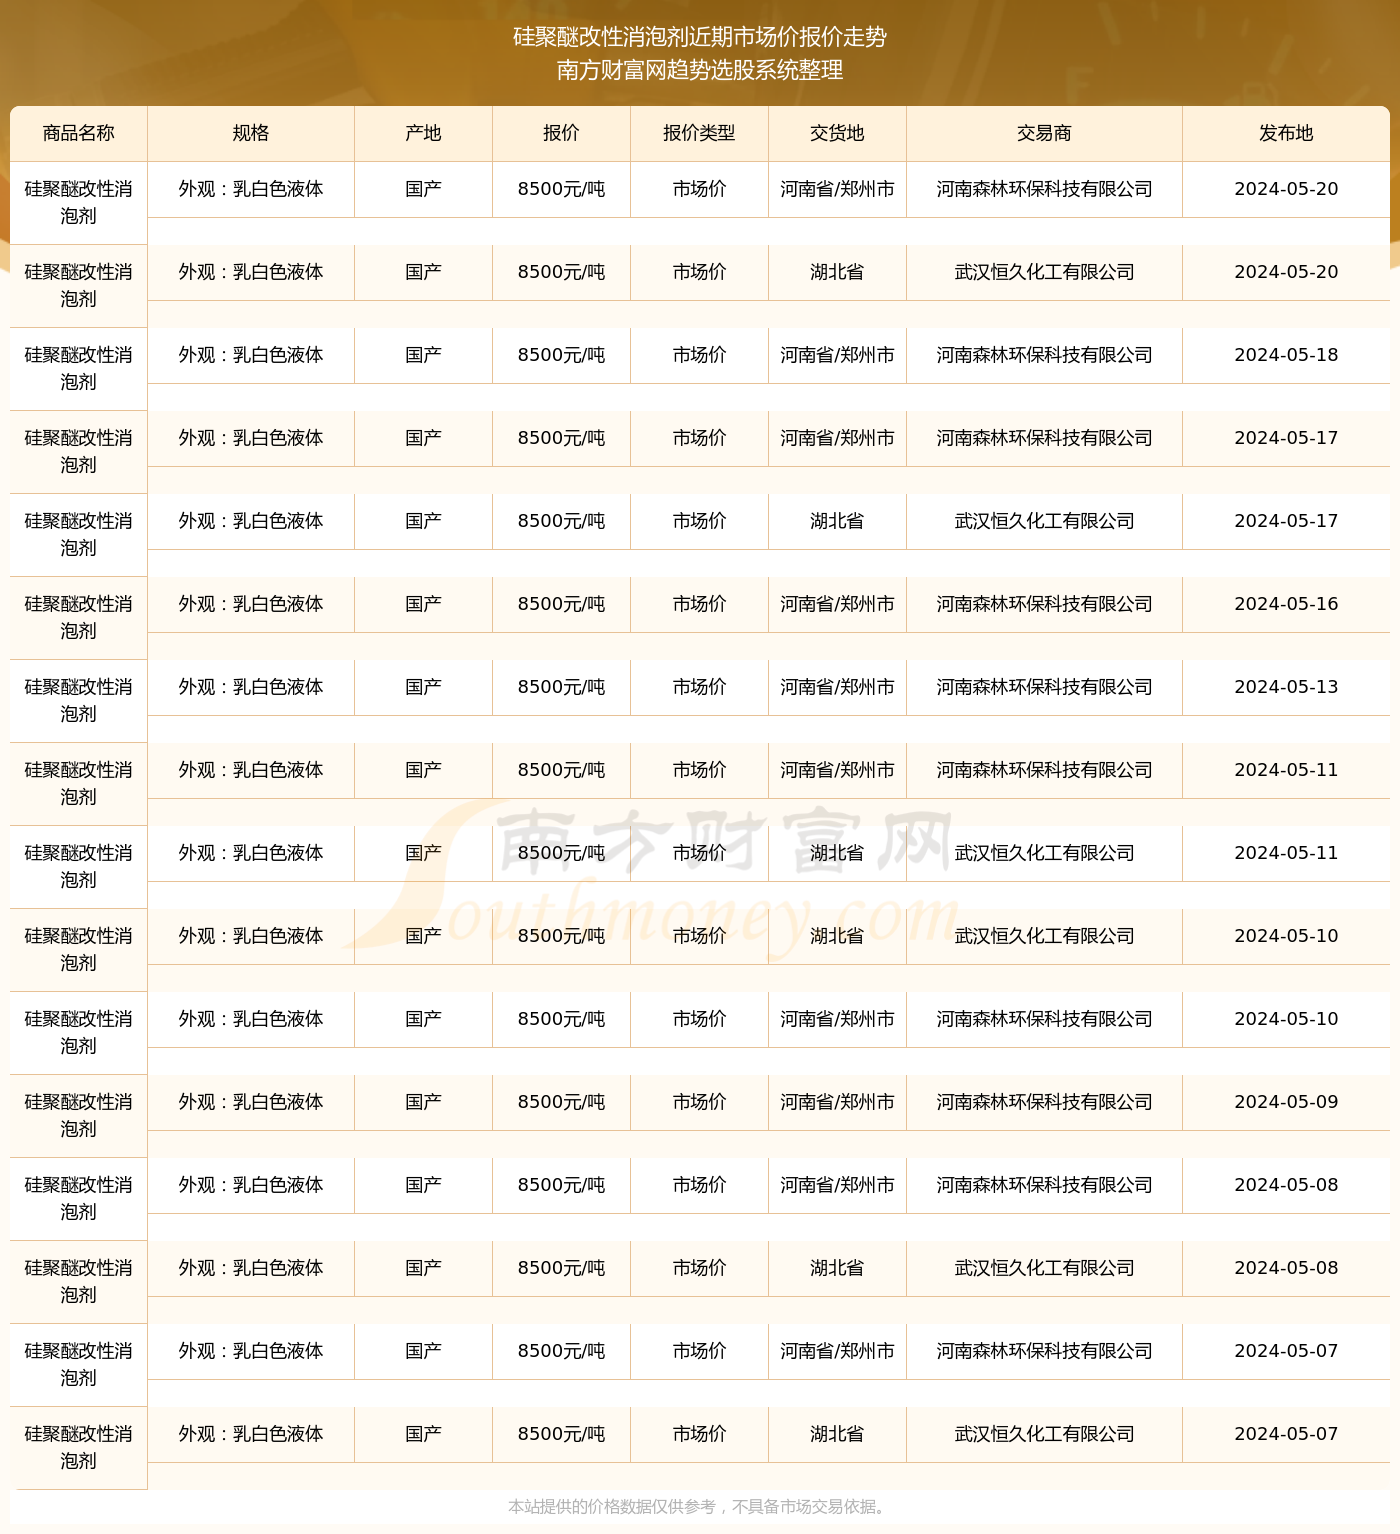Click the date 2024-05-18
Screen dimensions: 1400x1534
[1286, 355]
